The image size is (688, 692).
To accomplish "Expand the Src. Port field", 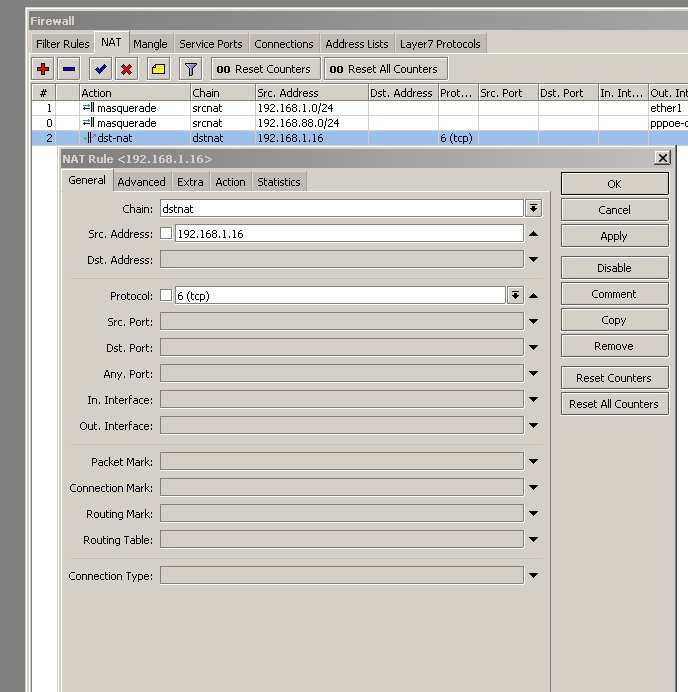I will pos(534,321).
